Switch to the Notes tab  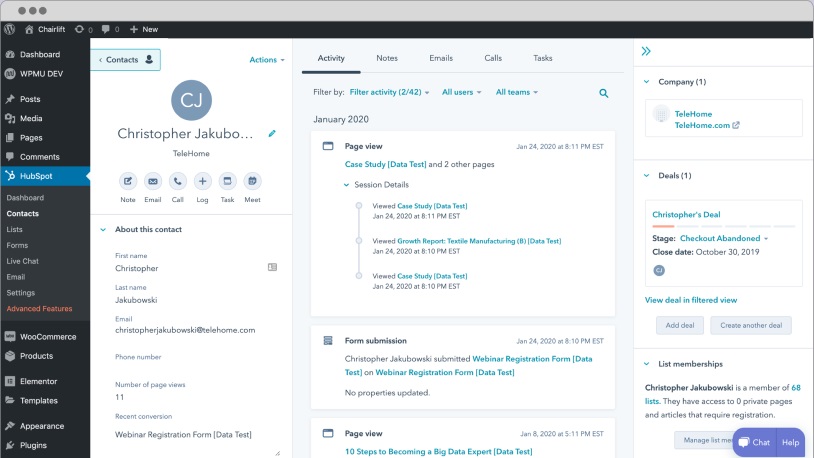click(x=387, y=58)
